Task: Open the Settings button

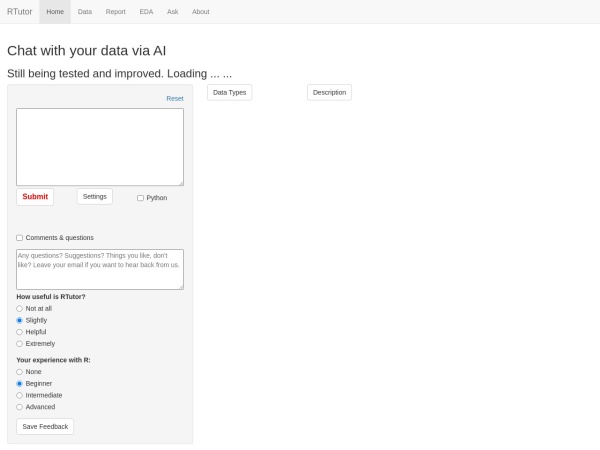Action: [x=94, y=197]
